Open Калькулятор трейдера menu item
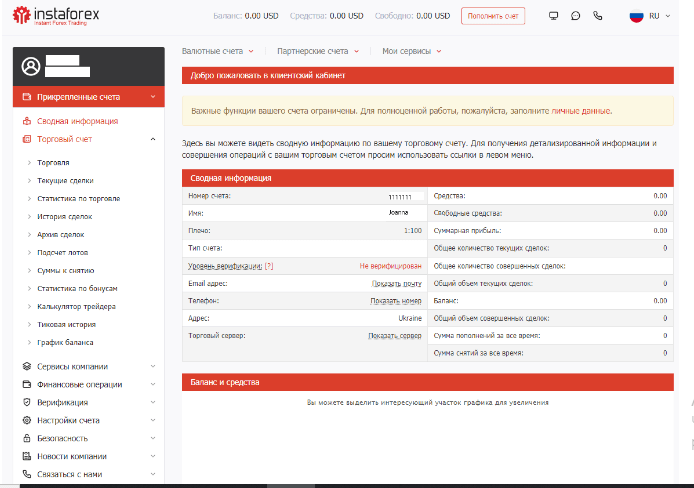 [x=76, y=306]
